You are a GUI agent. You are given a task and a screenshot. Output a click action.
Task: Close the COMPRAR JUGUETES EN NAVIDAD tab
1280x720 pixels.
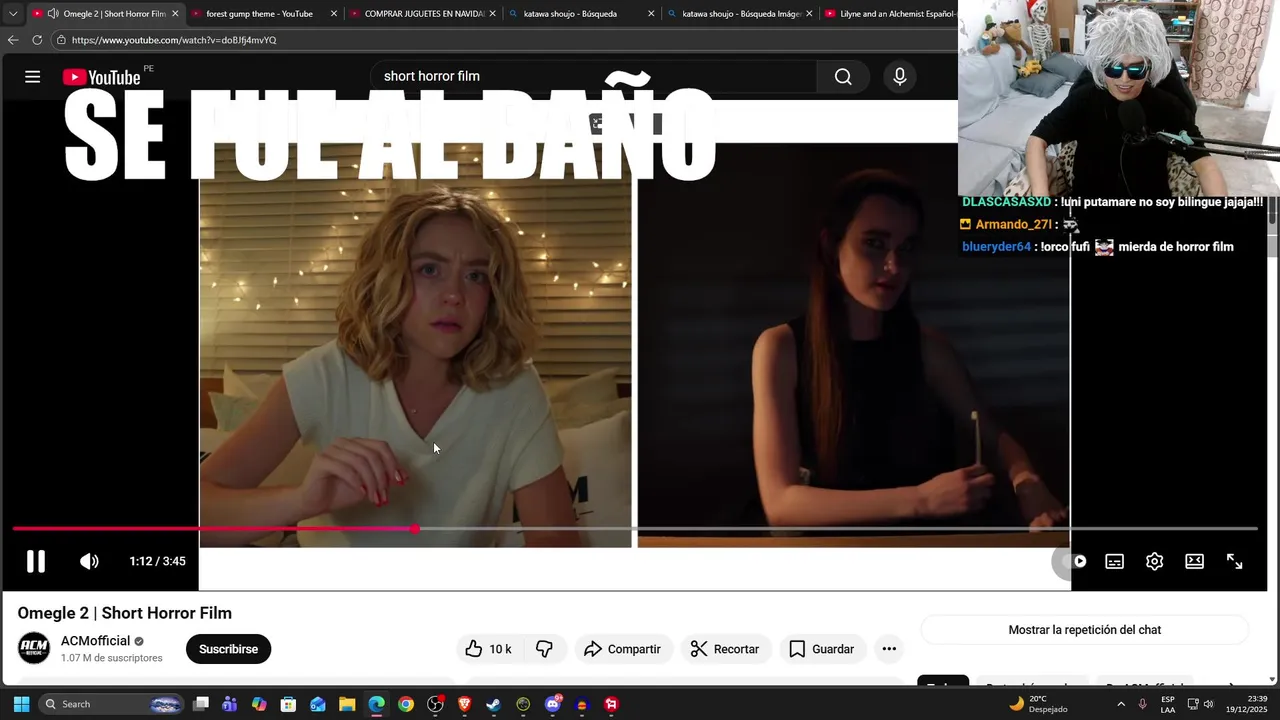point(492,14)
